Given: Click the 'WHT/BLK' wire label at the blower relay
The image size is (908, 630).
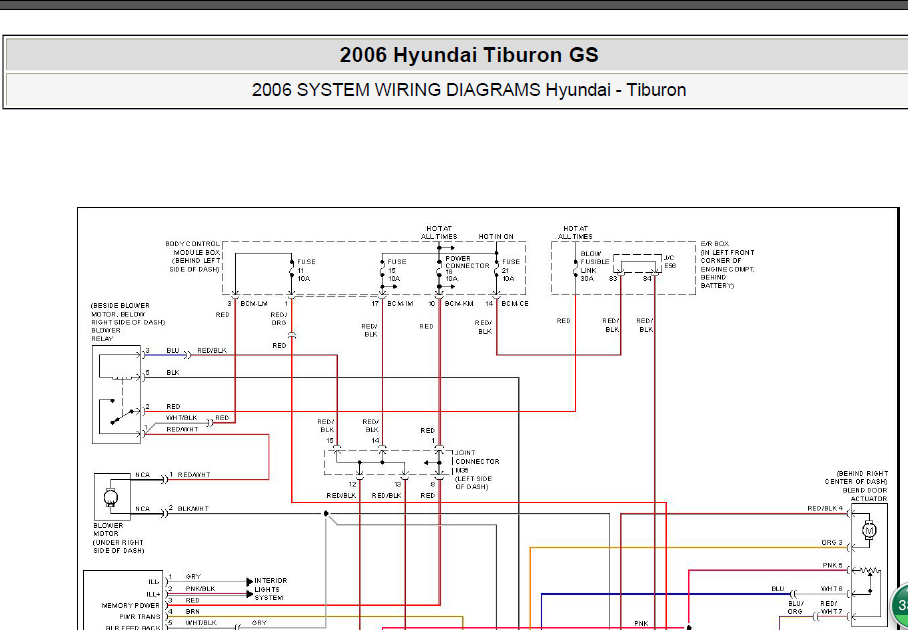Looking at the screenshot, I should 182,417.
